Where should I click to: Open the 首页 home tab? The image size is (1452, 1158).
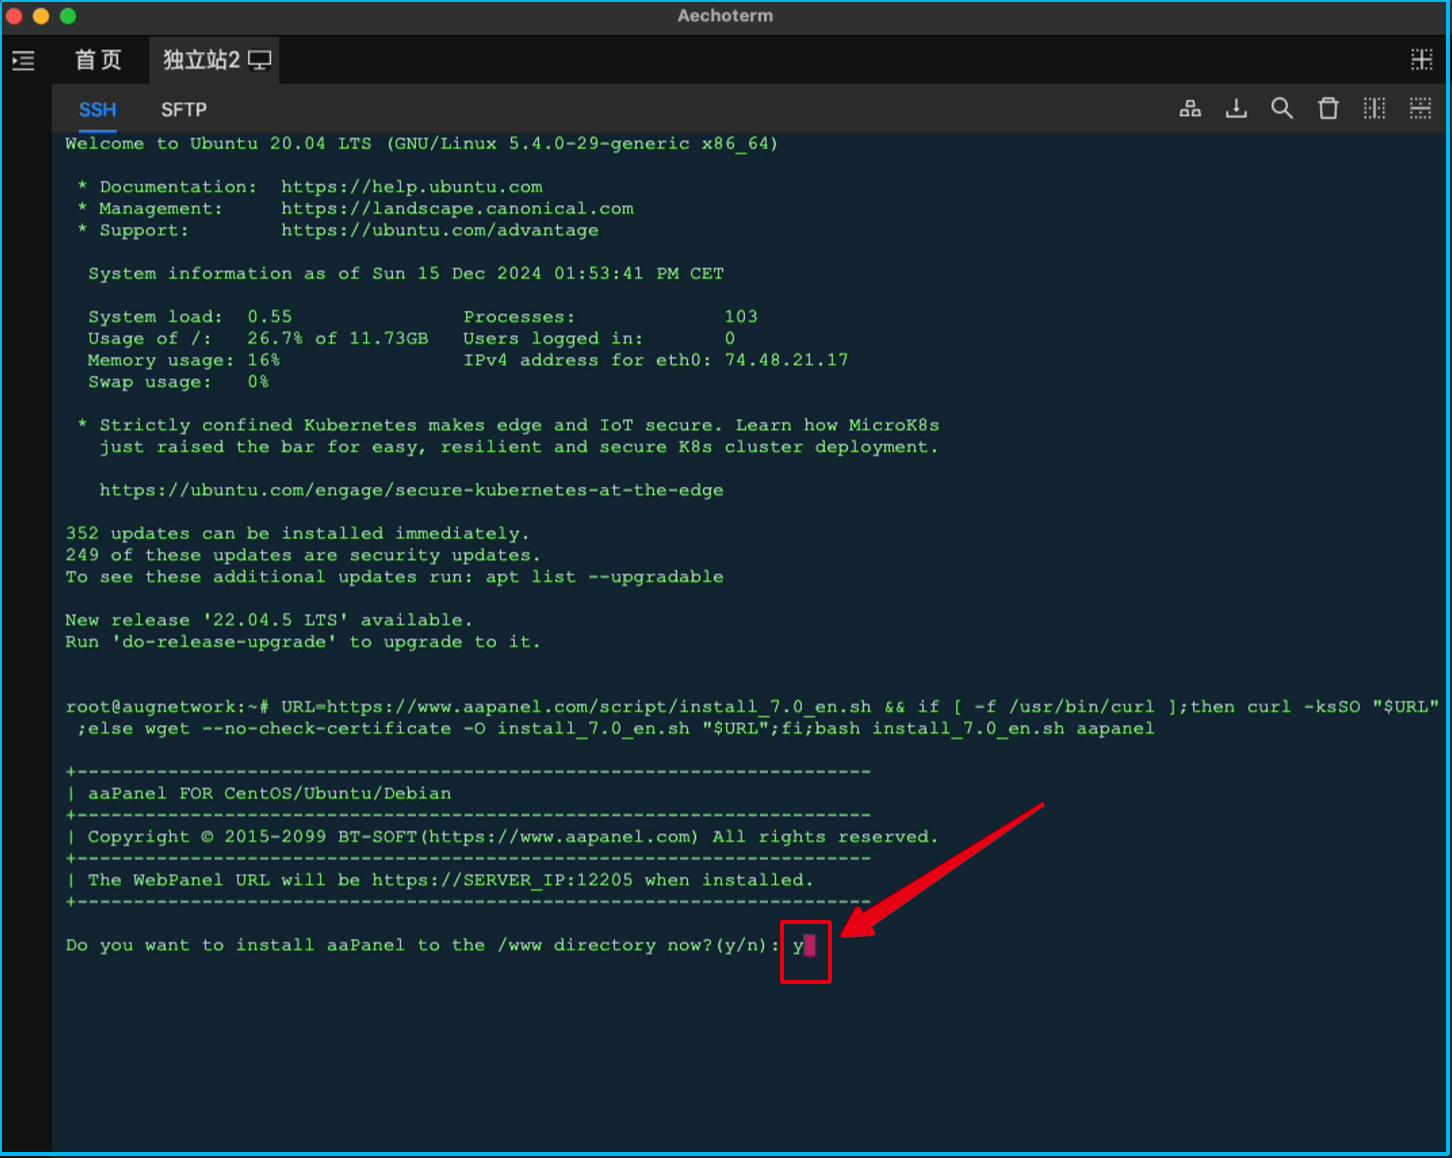(x=98, y=60)
